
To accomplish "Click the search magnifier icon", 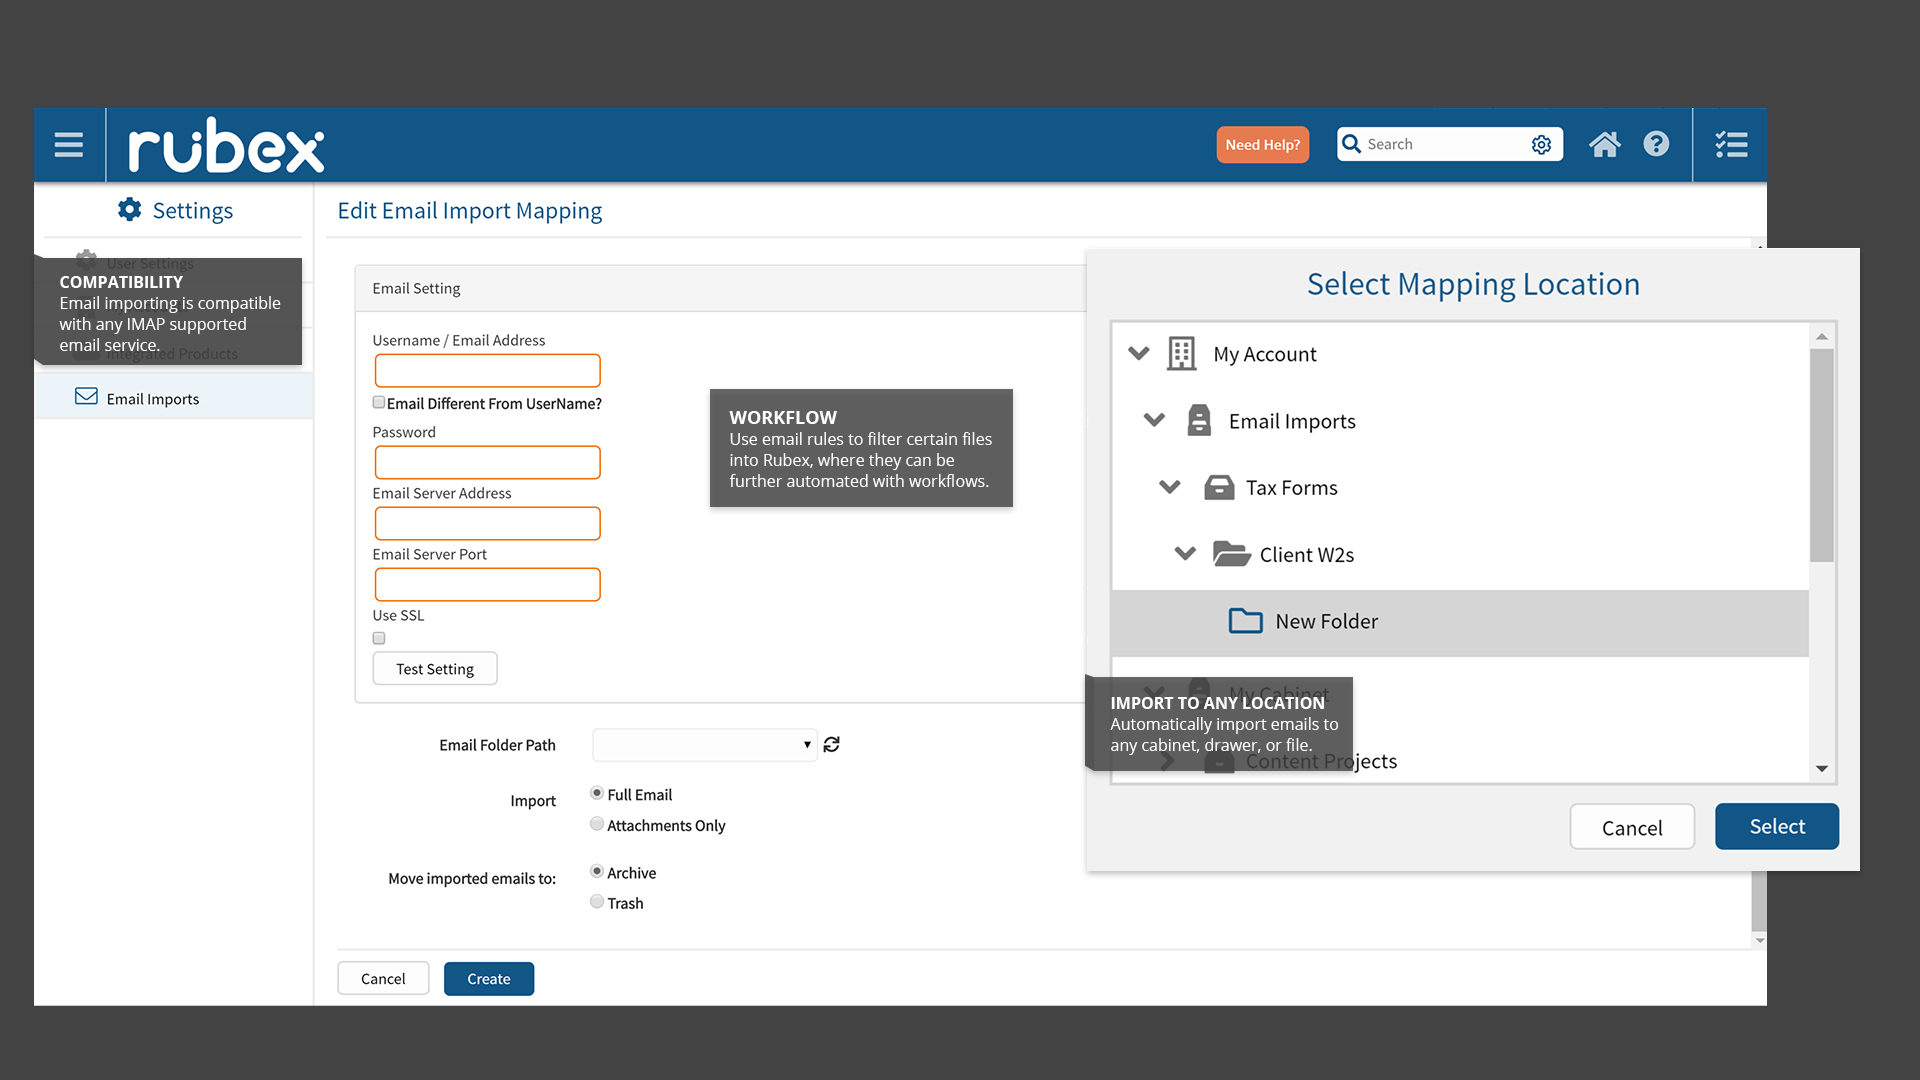I will coord(1352,144).
